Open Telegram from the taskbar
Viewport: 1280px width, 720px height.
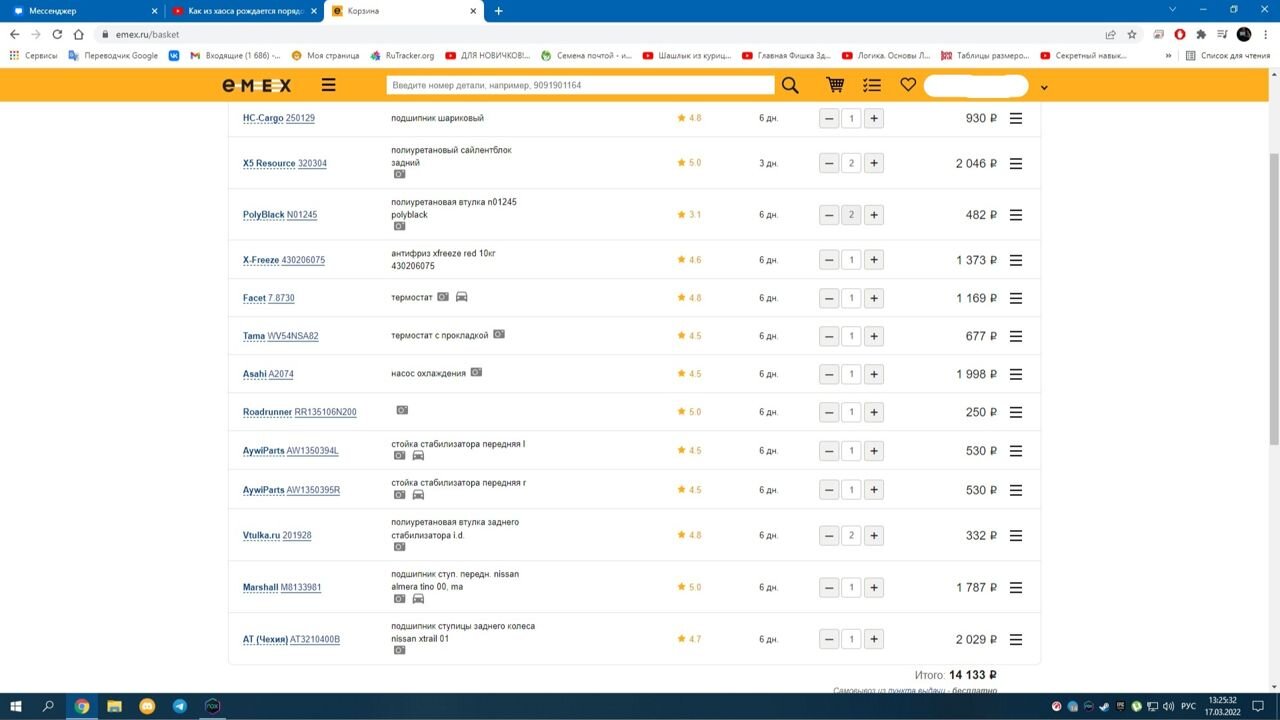tap(180, 706)
